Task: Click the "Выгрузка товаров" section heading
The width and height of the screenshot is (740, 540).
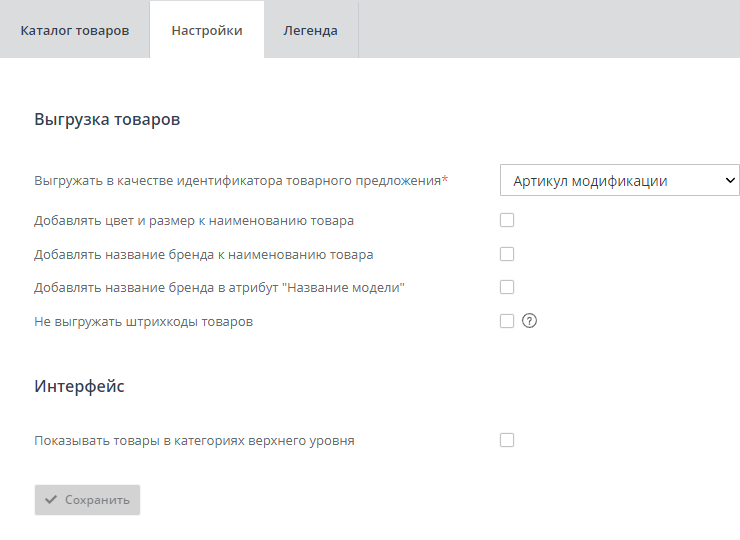Action: click(x=107, y=119)
